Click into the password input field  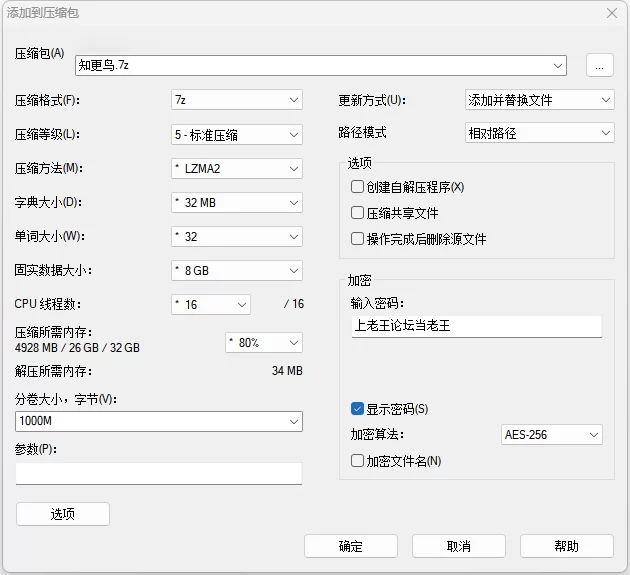(476, 326)
